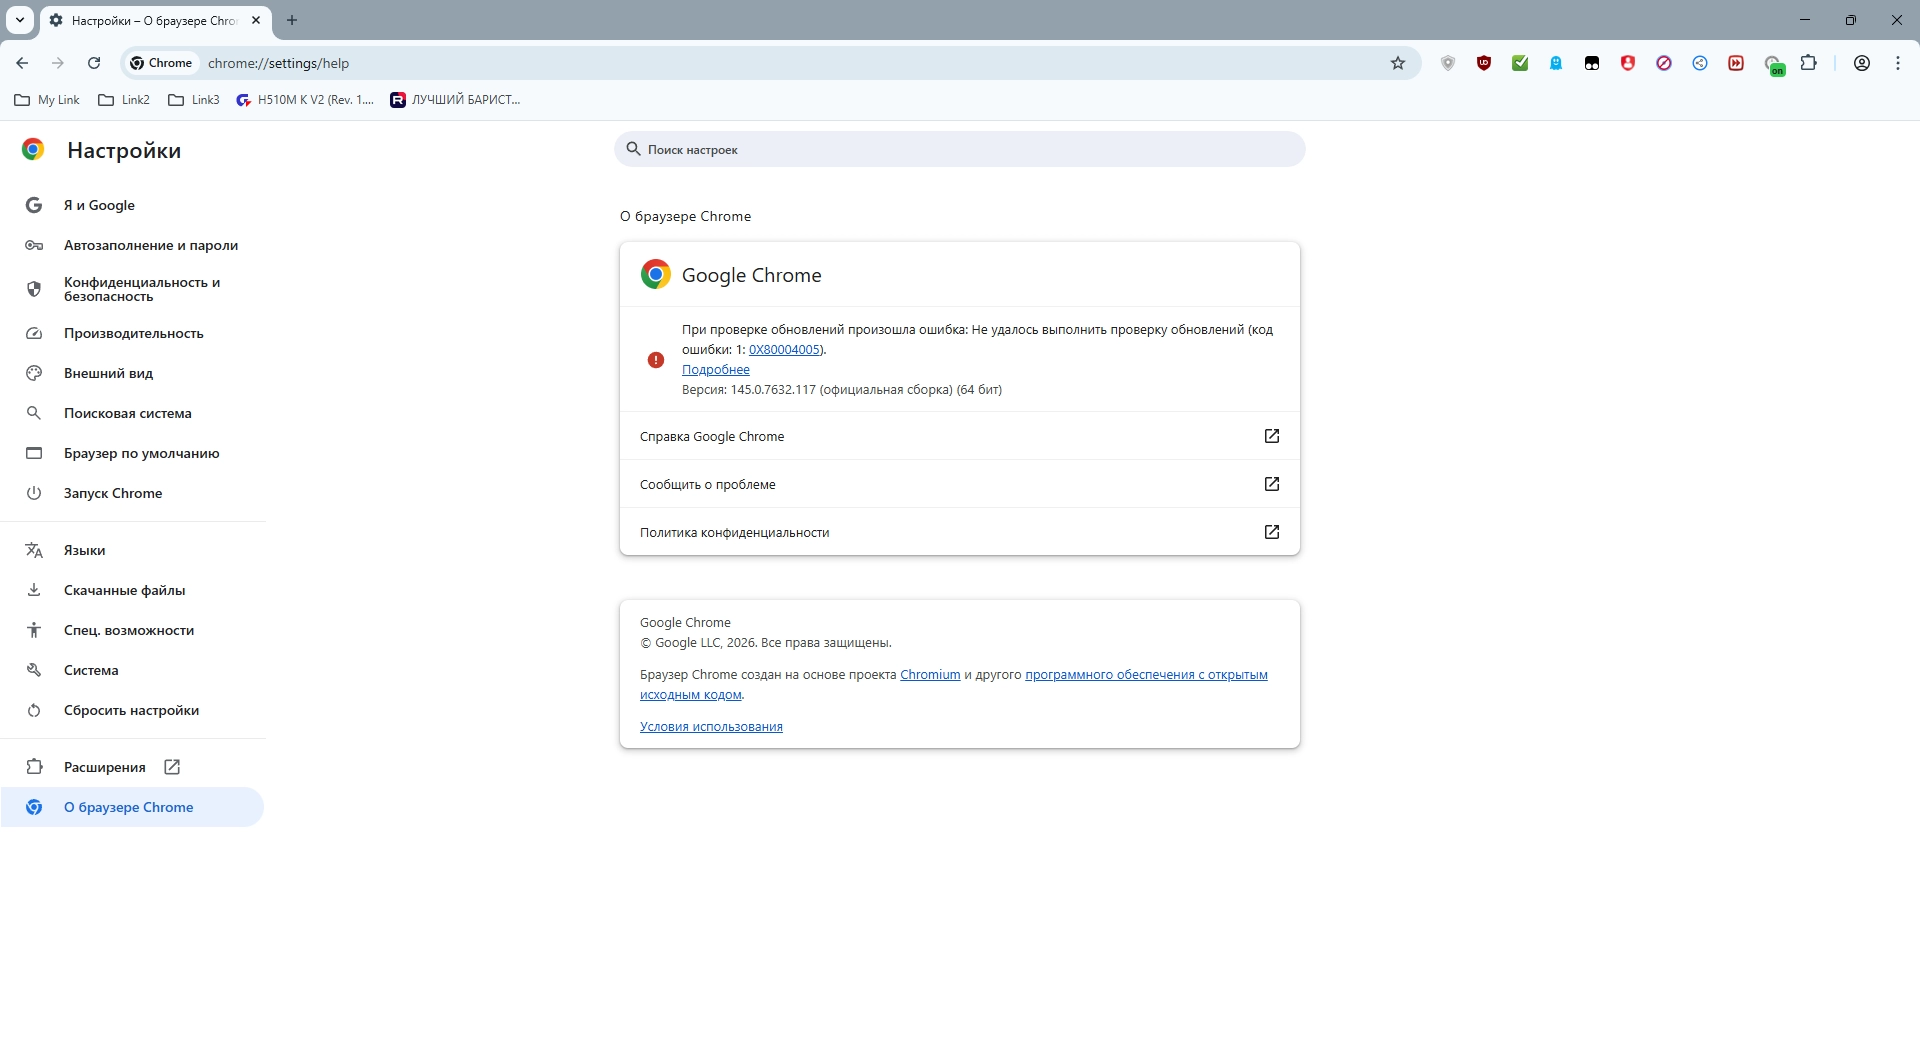
Task: Open 'Справка Google Chrome' row
Action: [960, 436]
